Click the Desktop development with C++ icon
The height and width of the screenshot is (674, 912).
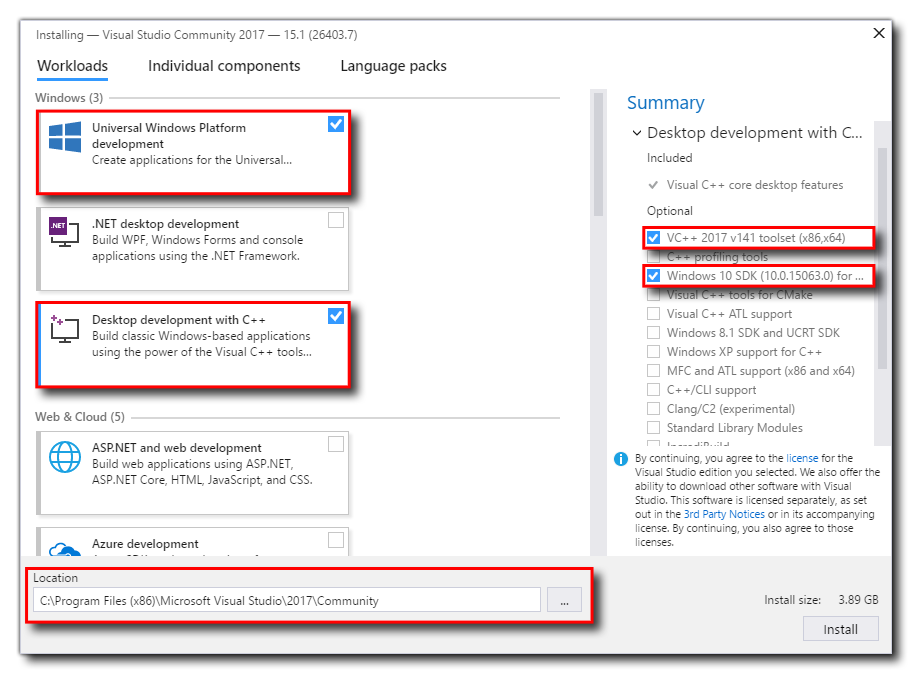click(x=65, y=329)
